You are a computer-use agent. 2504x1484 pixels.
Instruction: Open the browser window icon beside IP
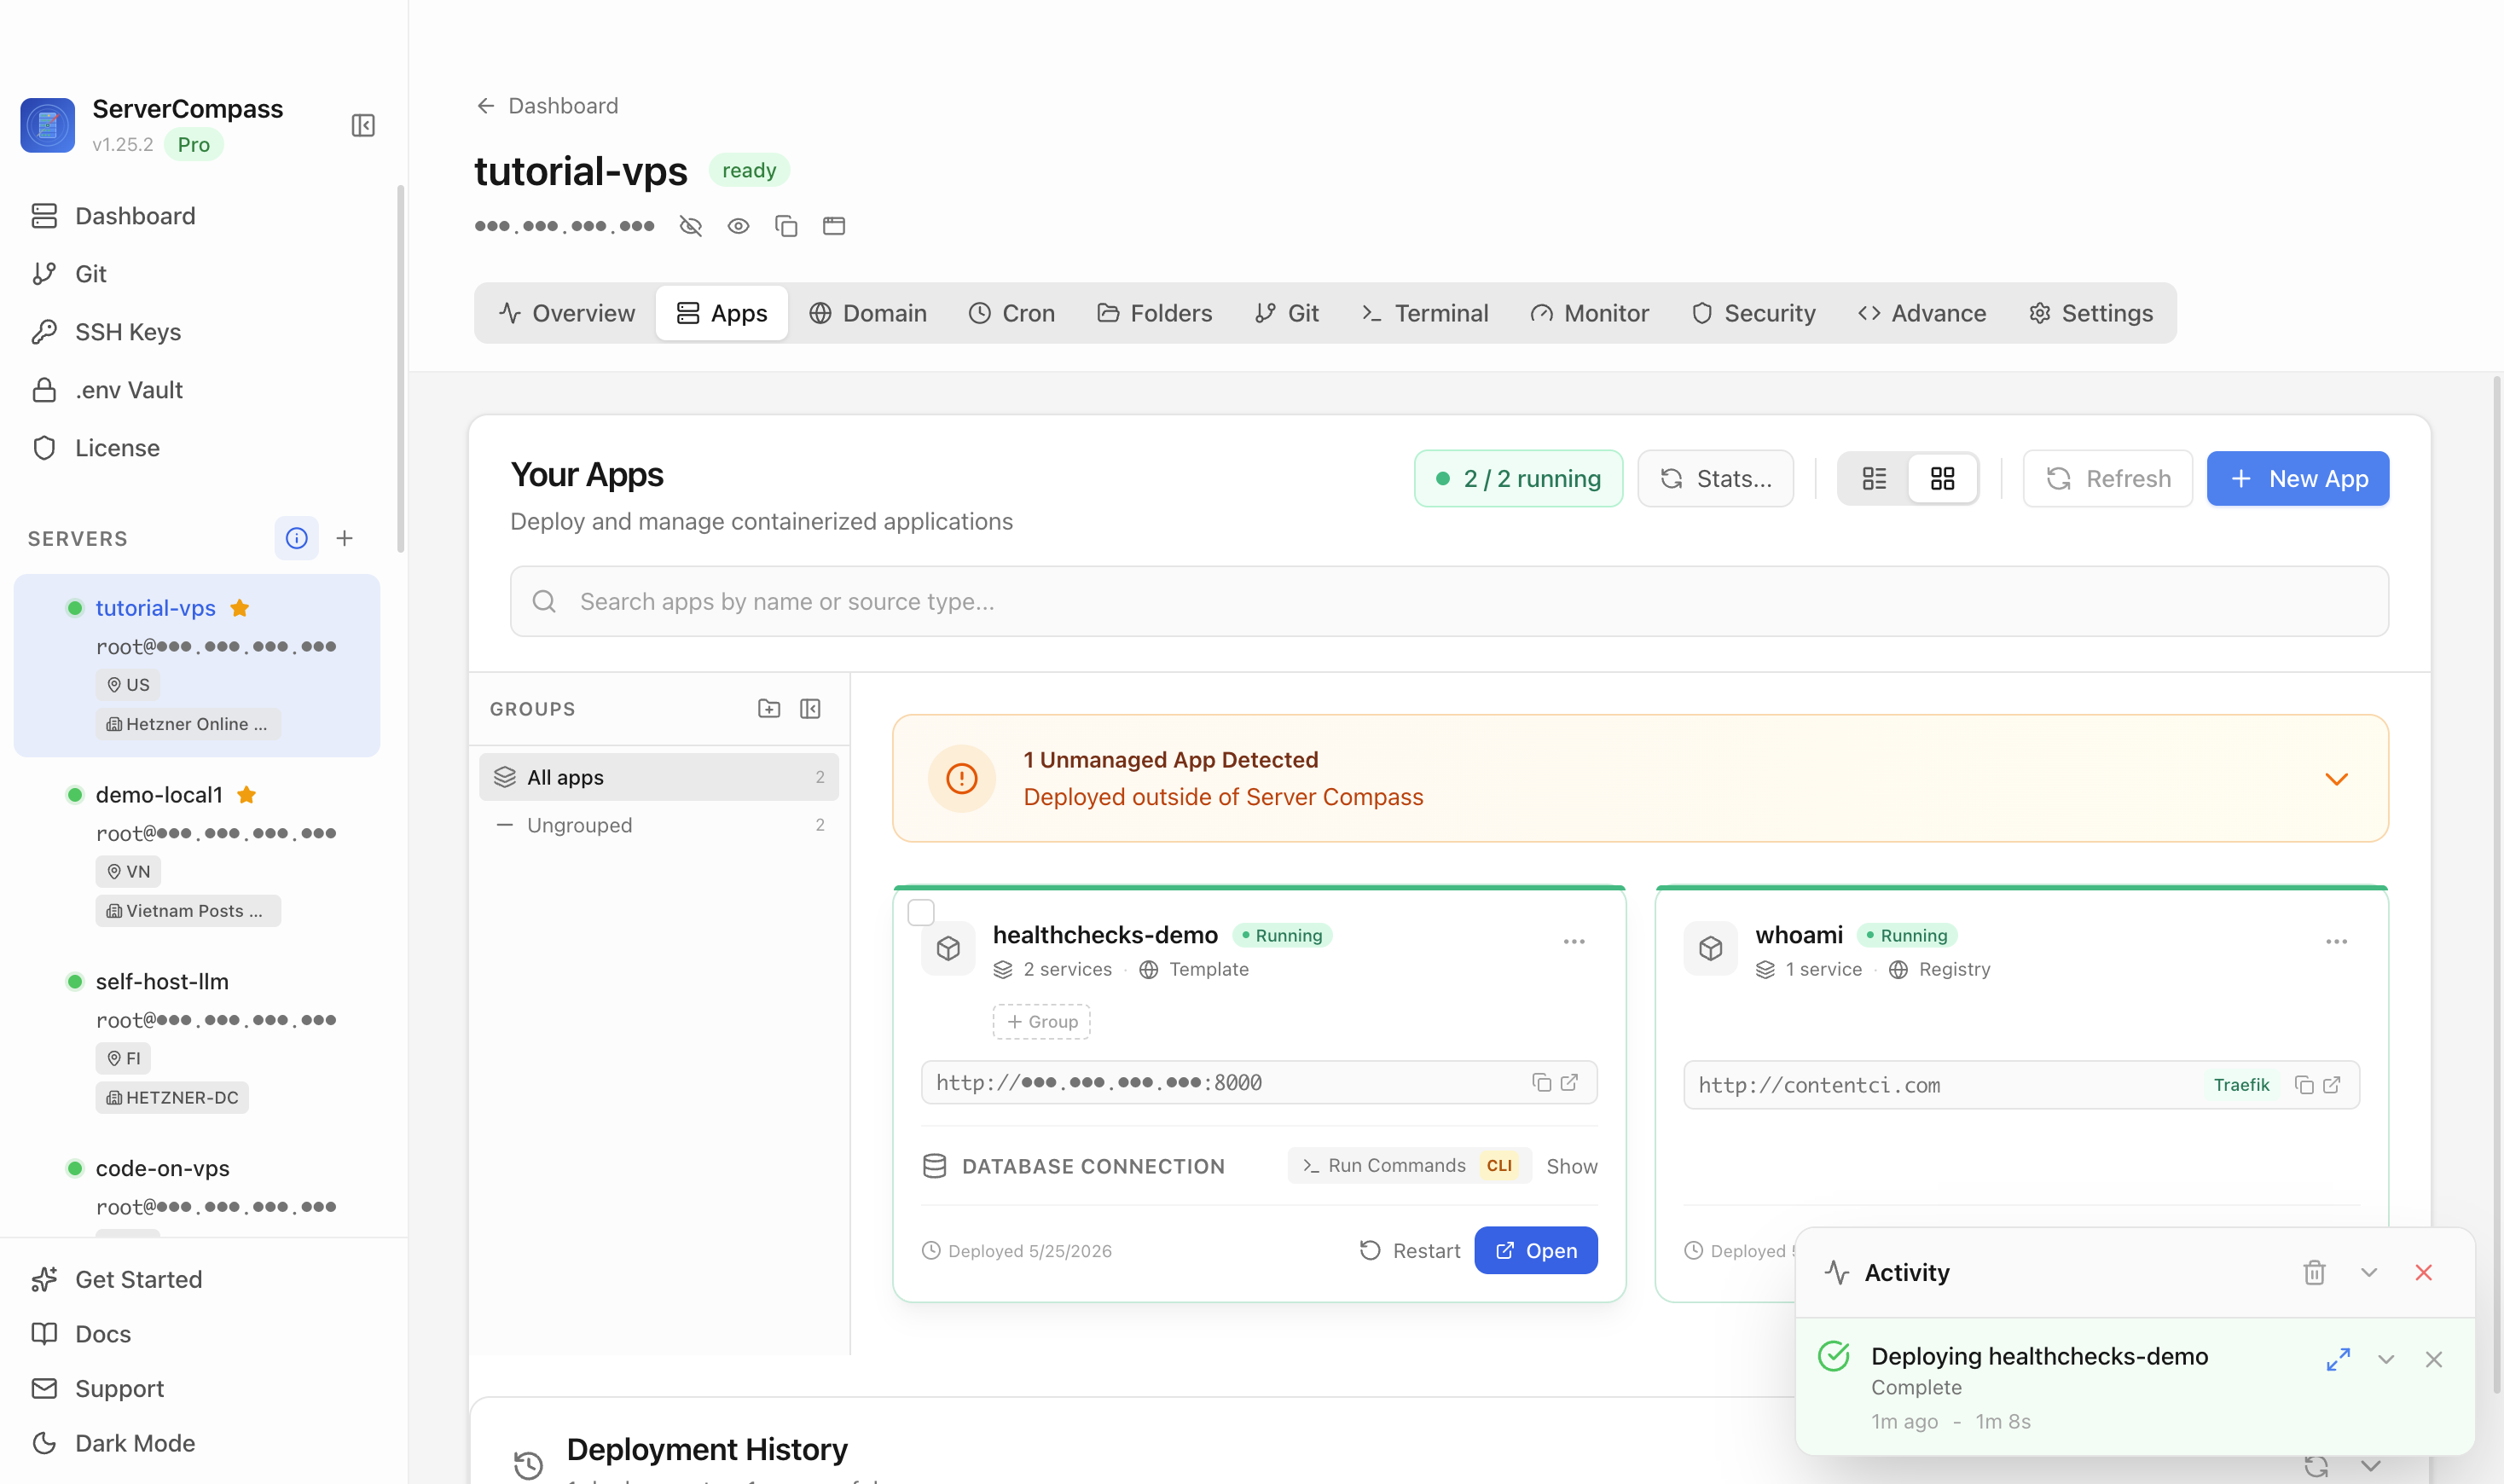coord(834,226)
